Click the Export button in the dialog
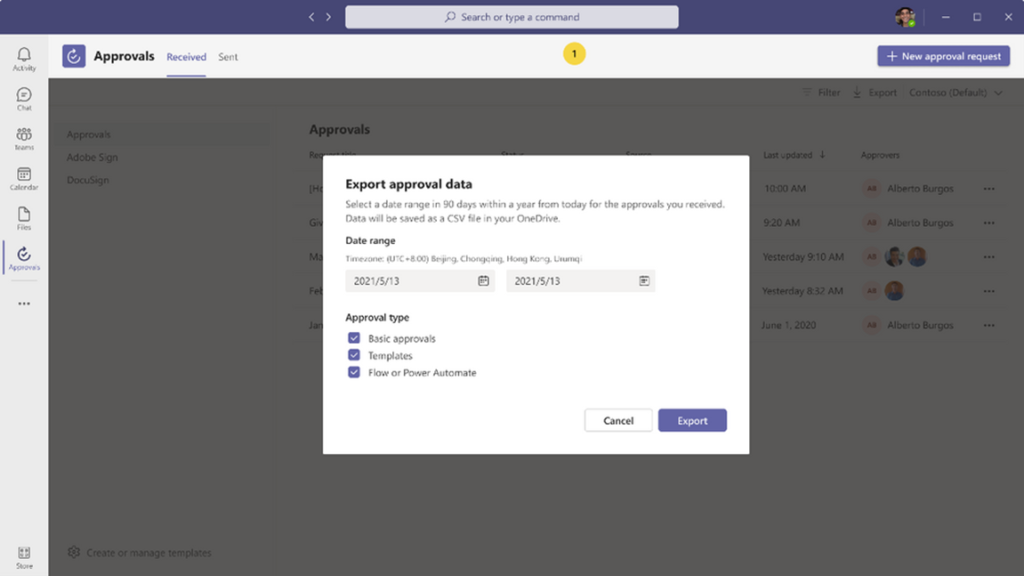Screen dimensions: 1024x576 (692, 421)
